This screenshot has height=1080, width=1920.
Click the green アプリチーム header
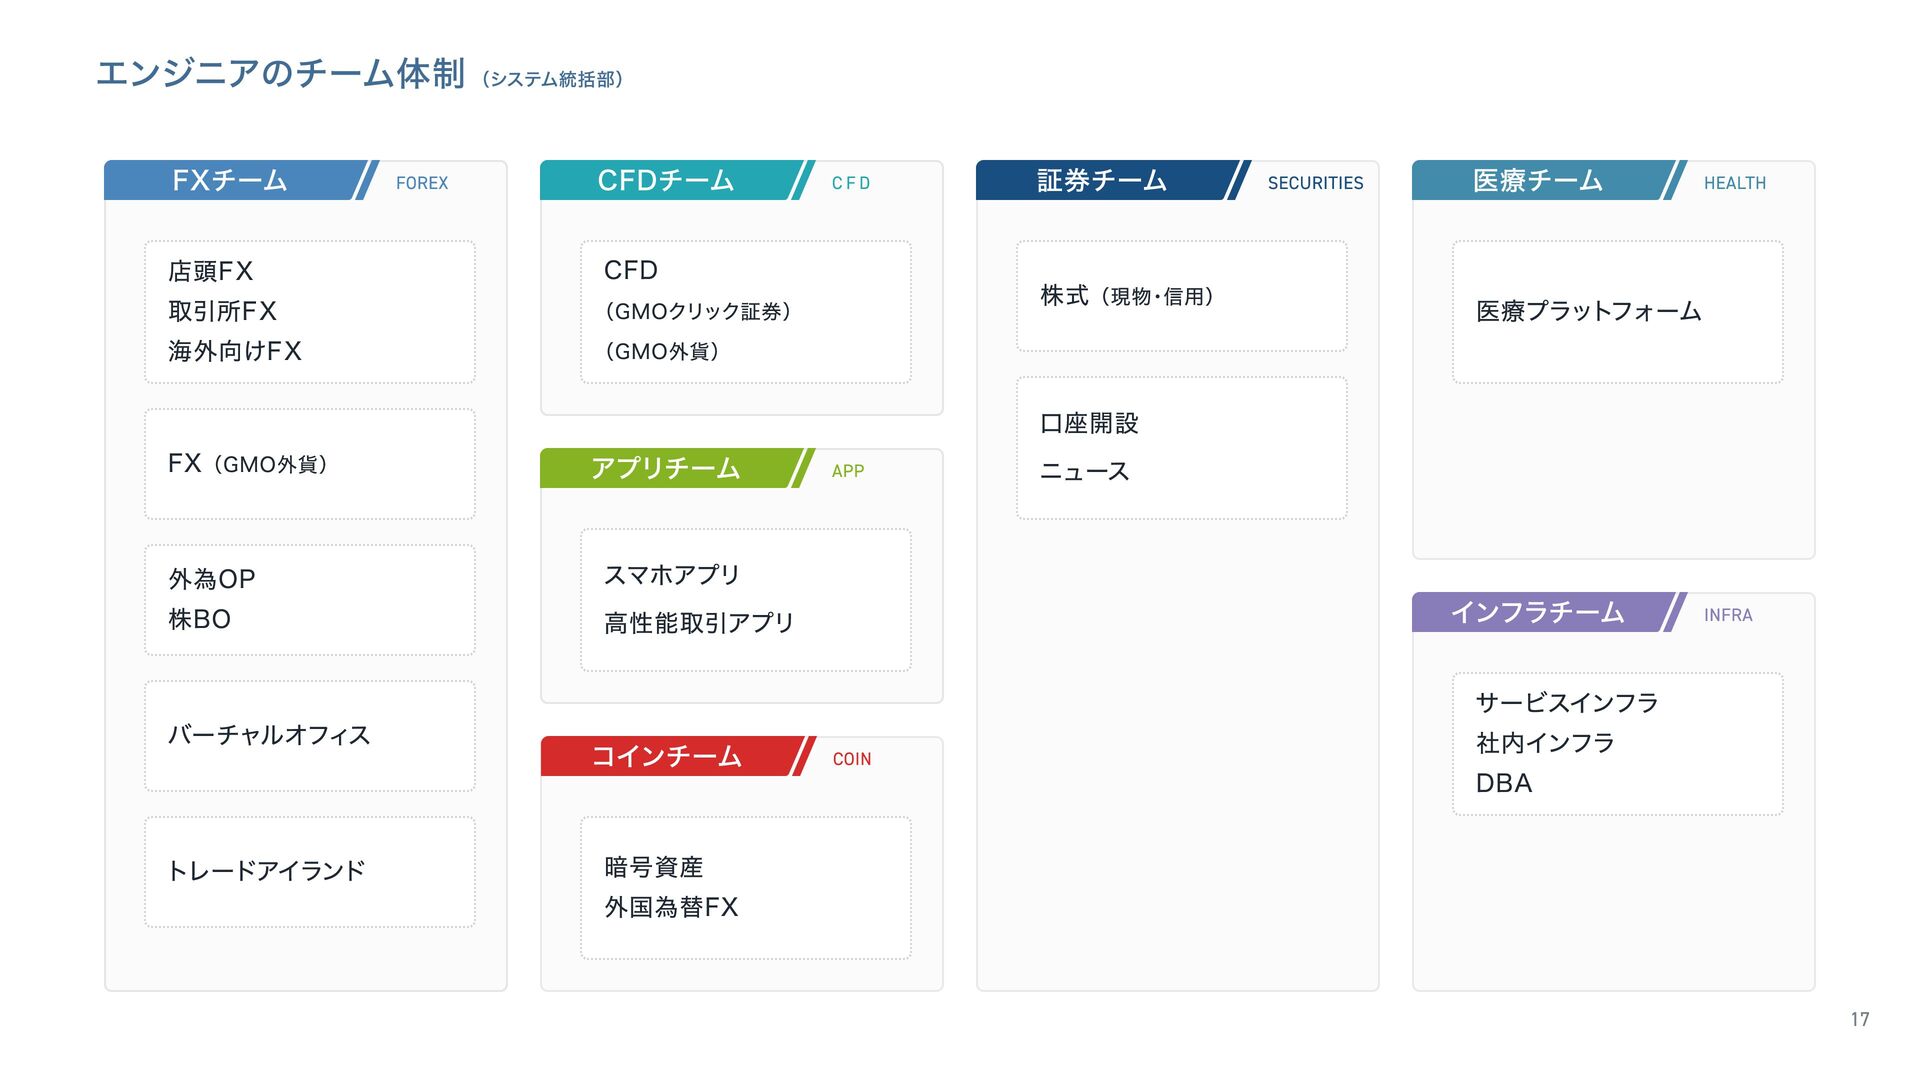666,469
